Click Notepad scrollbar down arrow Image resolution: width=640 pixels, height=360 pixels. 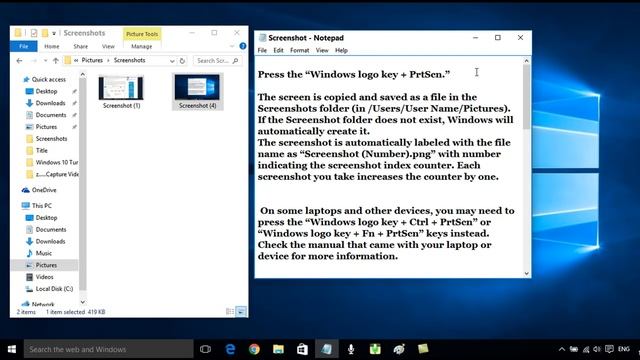527,273
